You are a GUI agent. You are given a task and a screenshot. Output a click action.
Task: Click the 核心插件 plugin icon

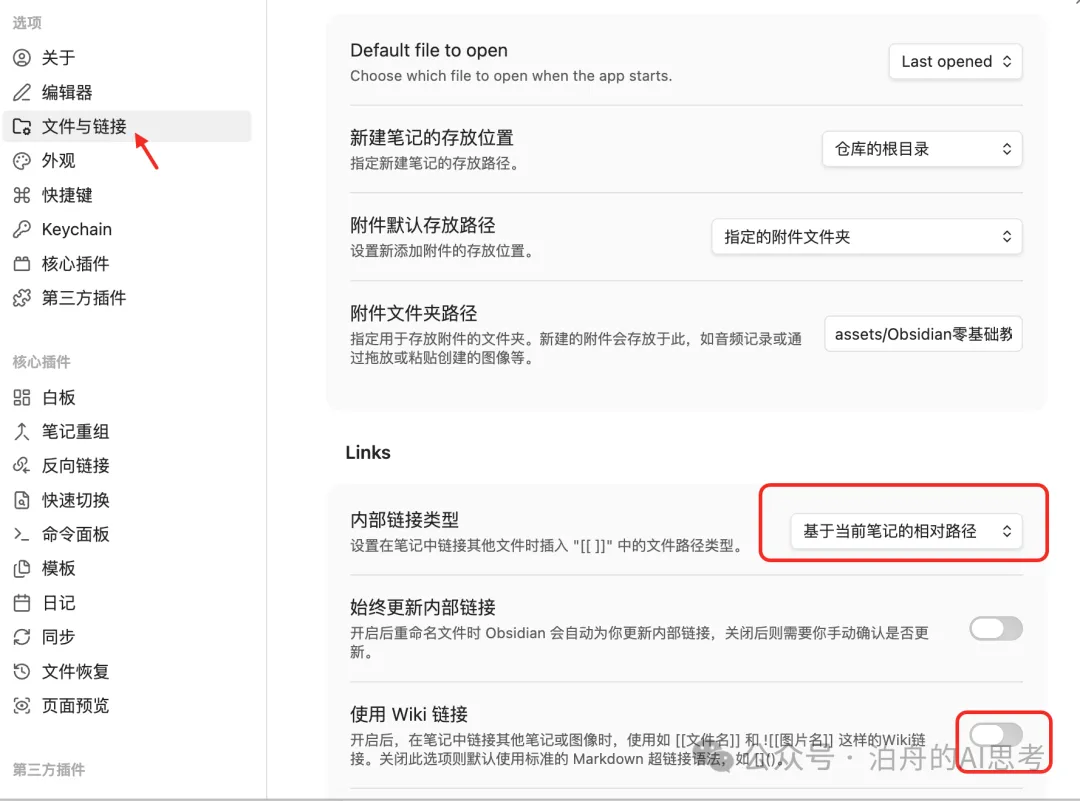[x=22, y=264]
